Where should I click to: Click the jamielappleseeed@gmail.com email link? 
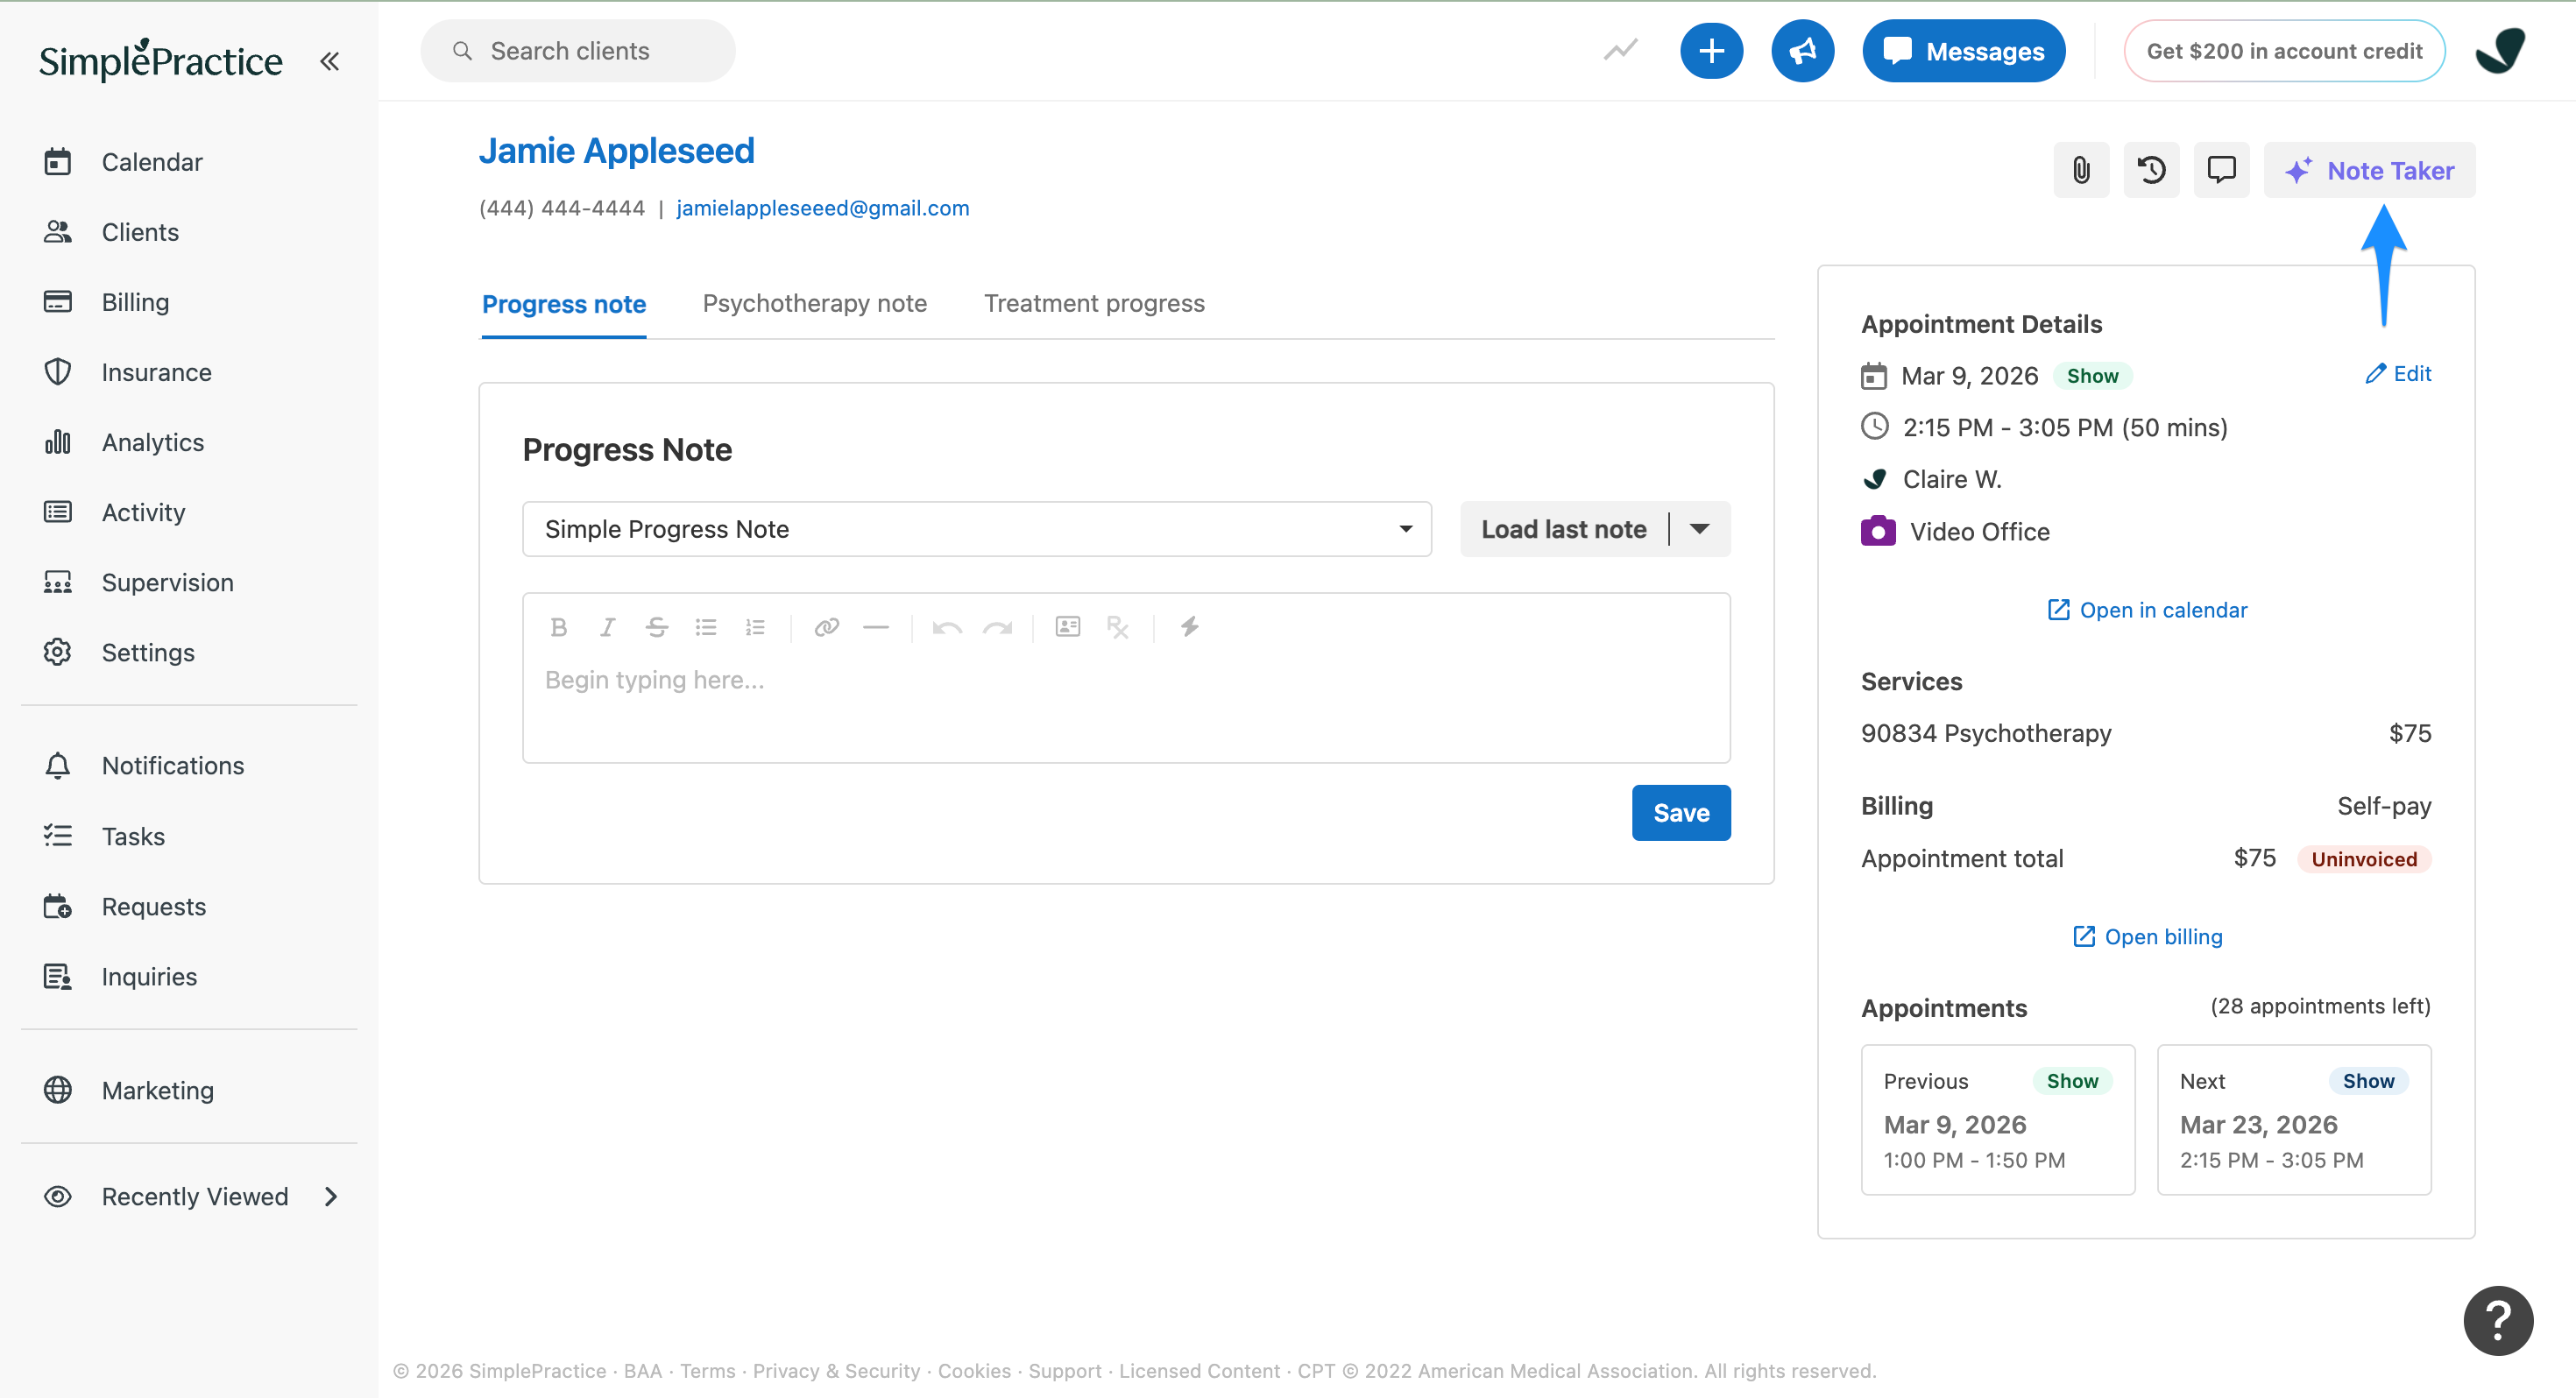coord(822,208)
